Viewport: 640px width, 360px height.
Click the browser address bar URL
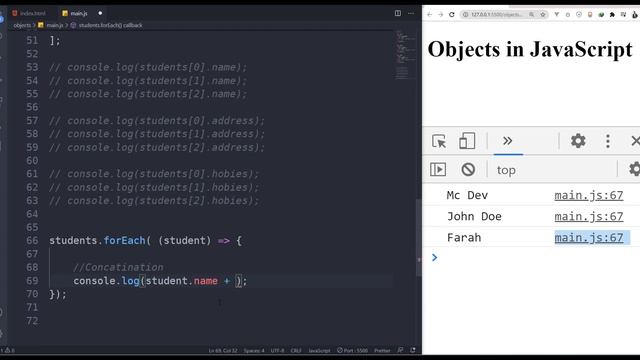pos(496,14)
